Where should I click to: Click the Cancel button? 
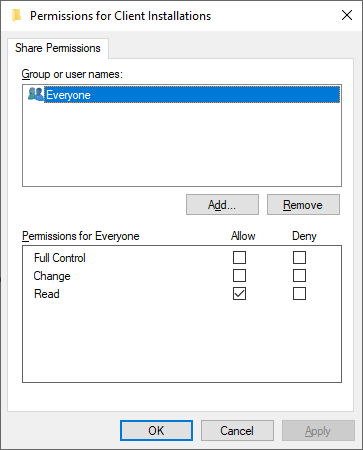point(237,431)
